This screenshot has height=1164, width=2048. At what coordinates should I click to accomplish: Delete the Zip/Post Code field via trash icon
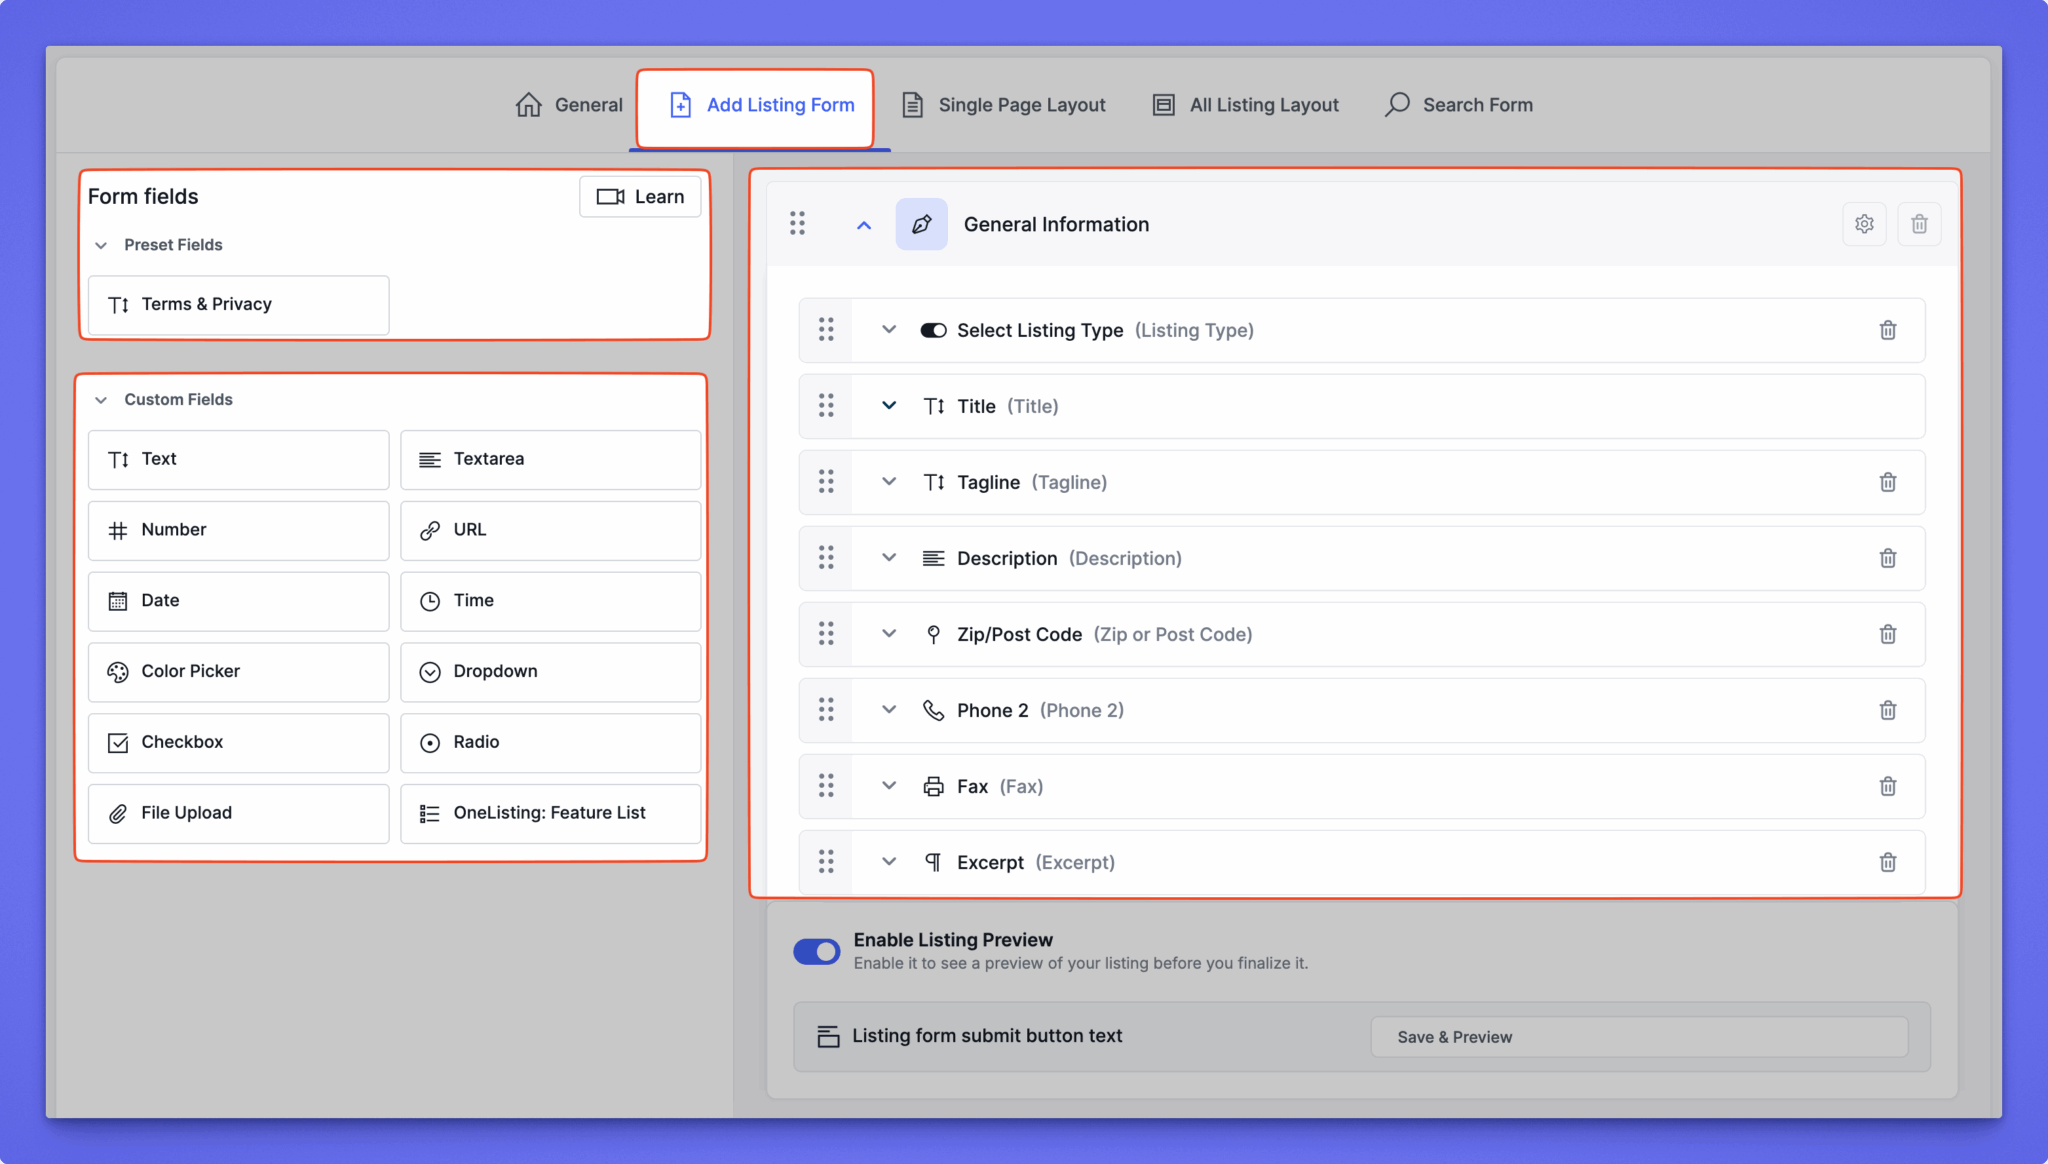point(1887,634)
